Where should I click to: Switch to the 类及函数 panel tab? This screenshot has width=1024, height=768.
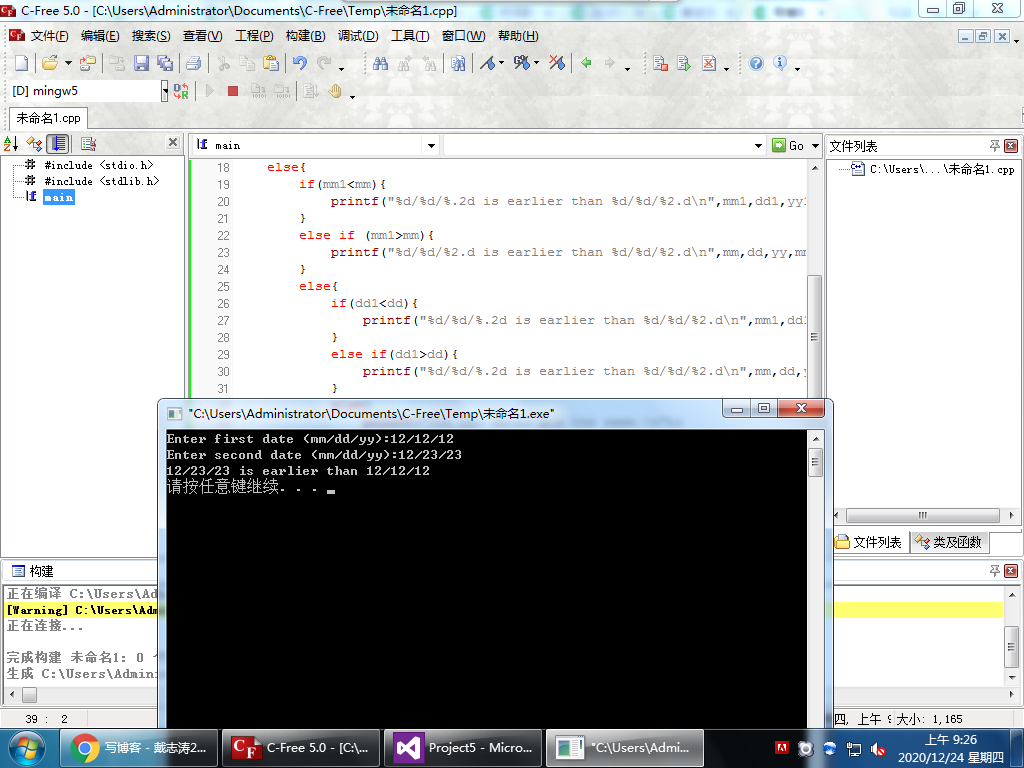[x=949, y=542]
